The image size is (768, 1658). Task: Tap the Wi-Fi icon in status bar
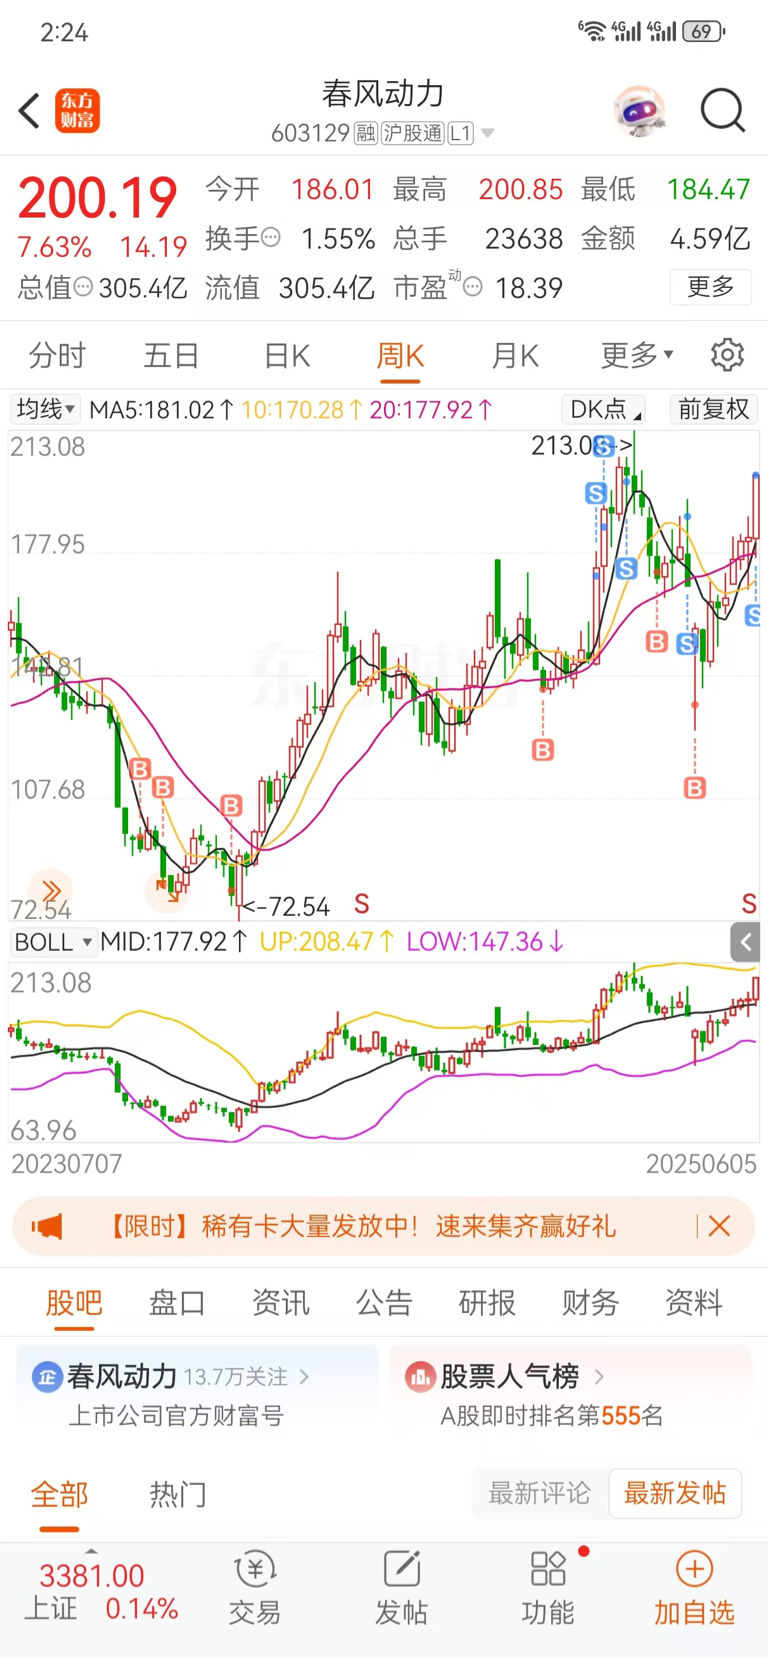point(592,32)
